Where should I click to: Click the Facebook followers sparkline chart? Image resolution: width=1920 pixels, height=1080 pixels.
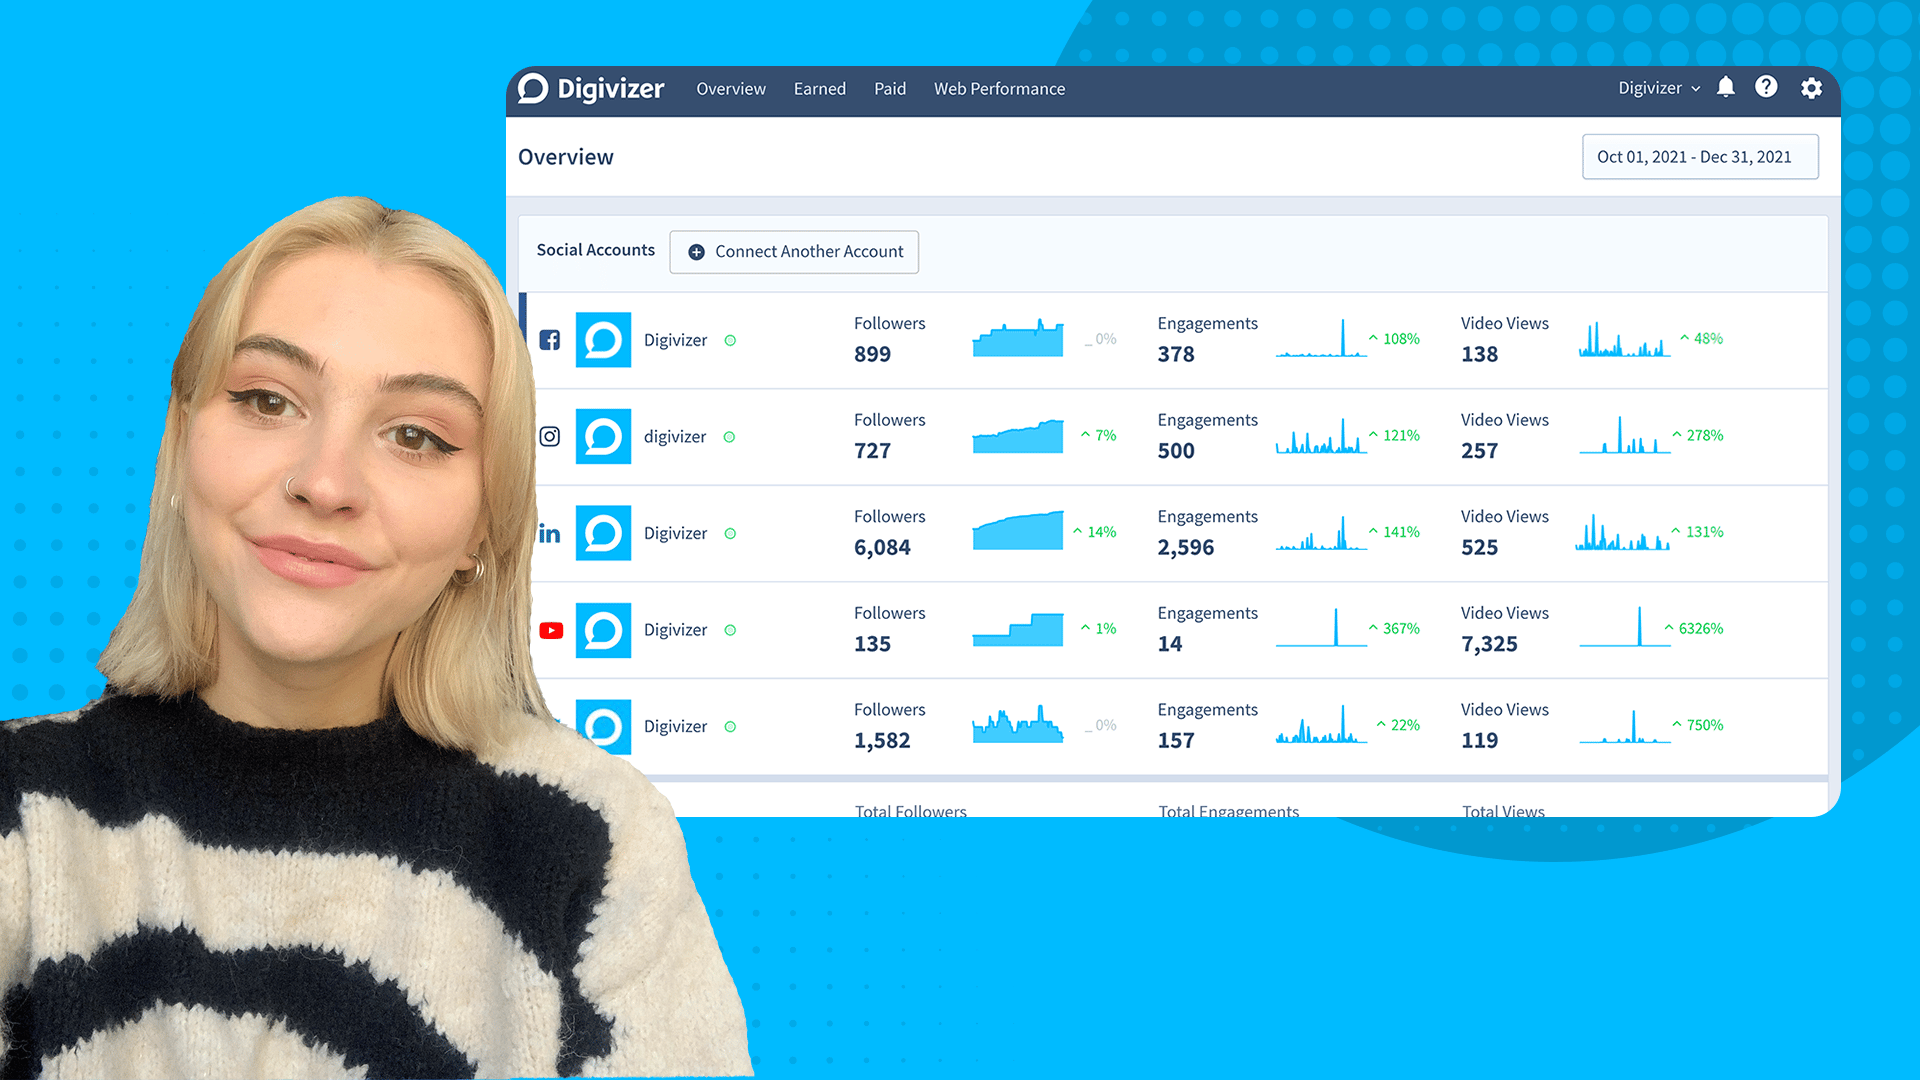coord(1018,338)
